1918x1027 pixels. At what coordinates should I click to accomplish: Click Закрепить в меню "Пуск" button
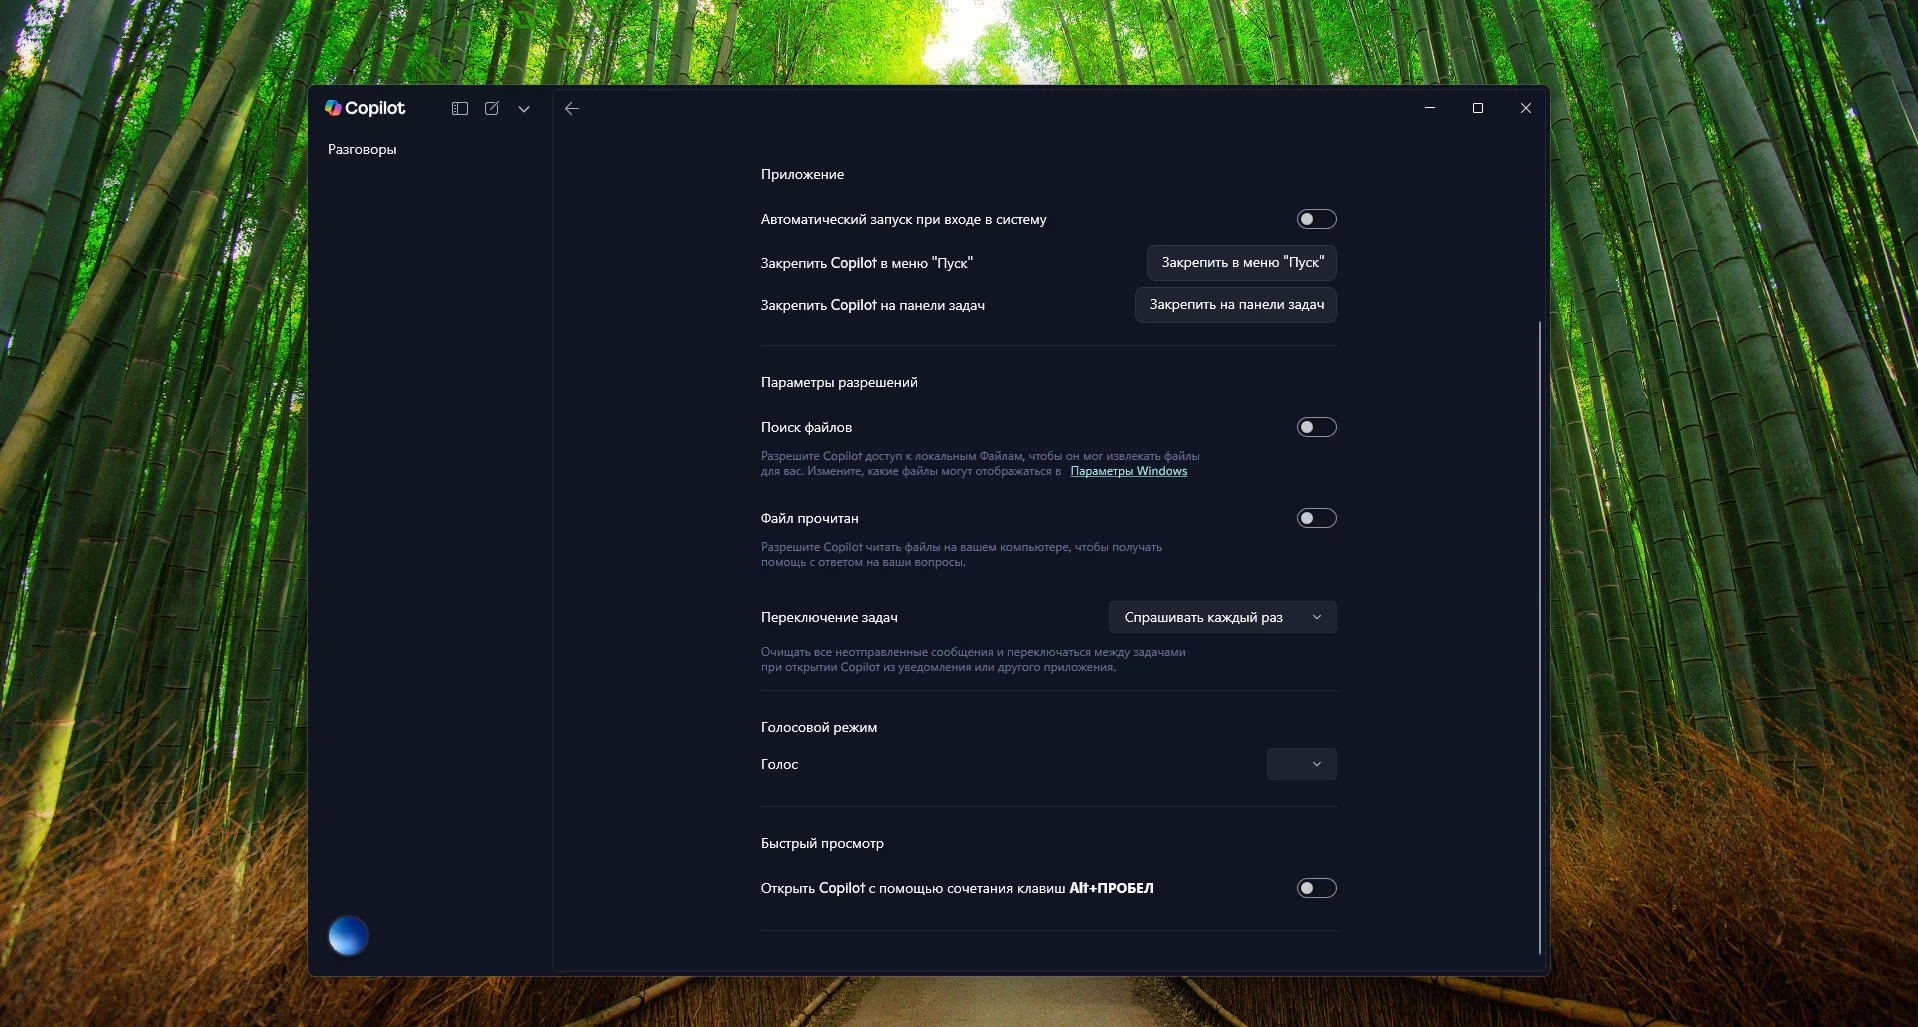coord(1242,263)
